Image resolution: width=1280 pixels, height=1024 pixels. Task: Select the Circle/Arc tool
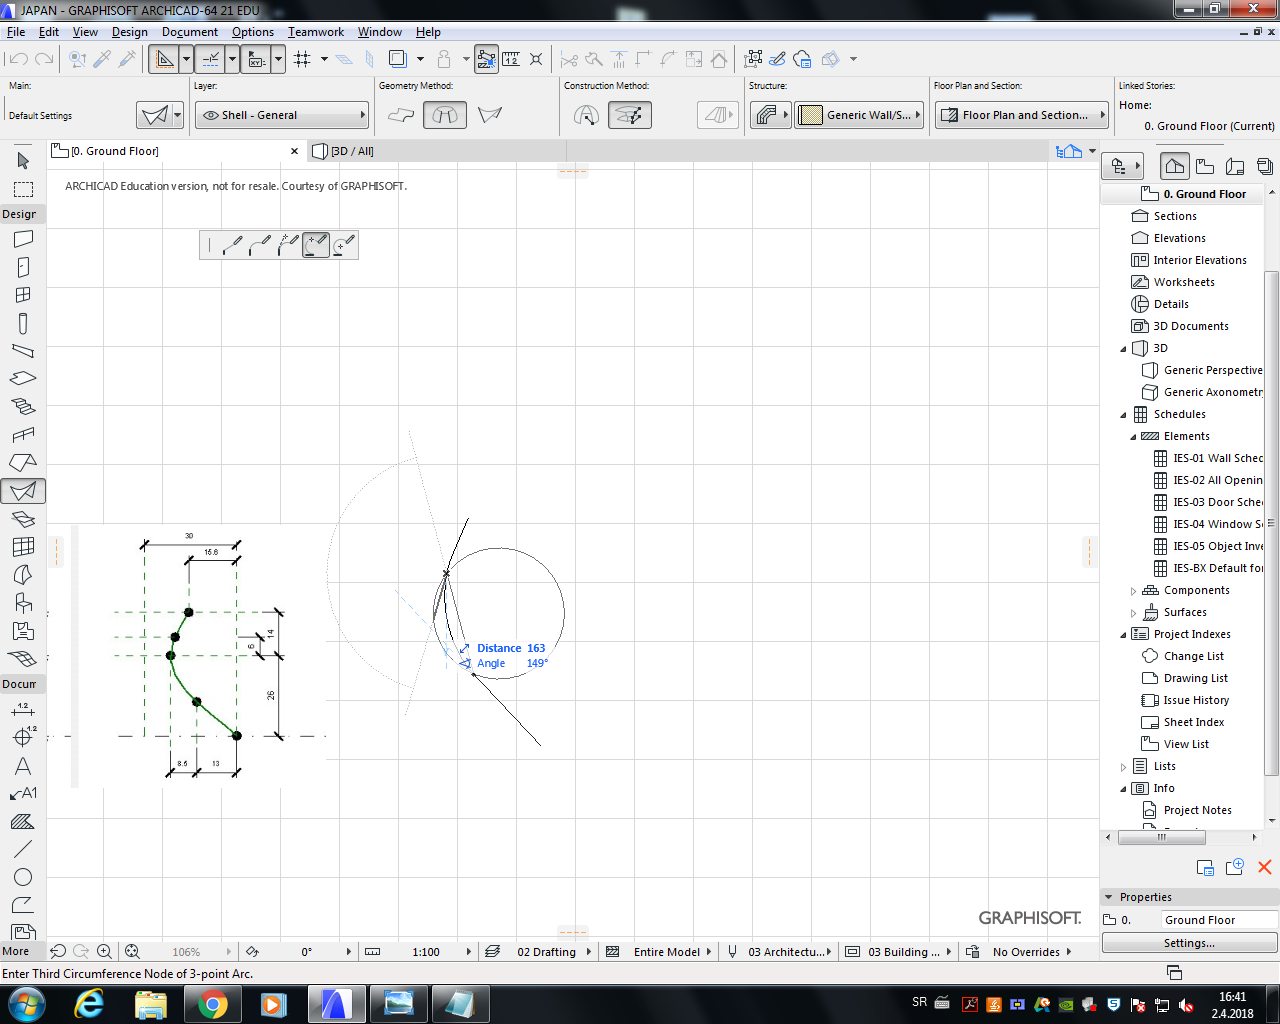click(x=23, y=877)
